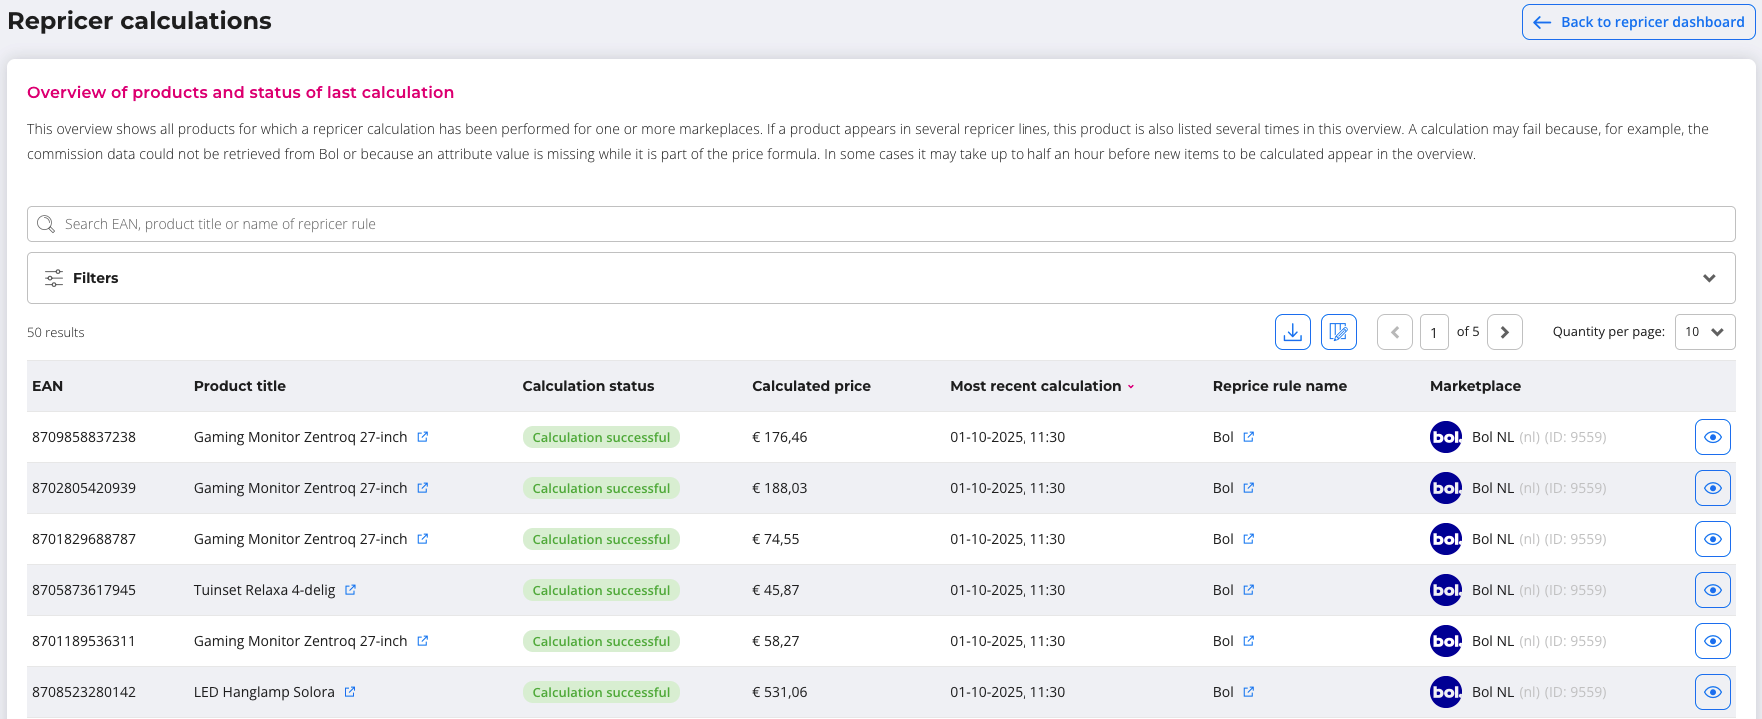Screen dimensions: 1762x719
Task: Open the column settings icon
Action: 1338,332
